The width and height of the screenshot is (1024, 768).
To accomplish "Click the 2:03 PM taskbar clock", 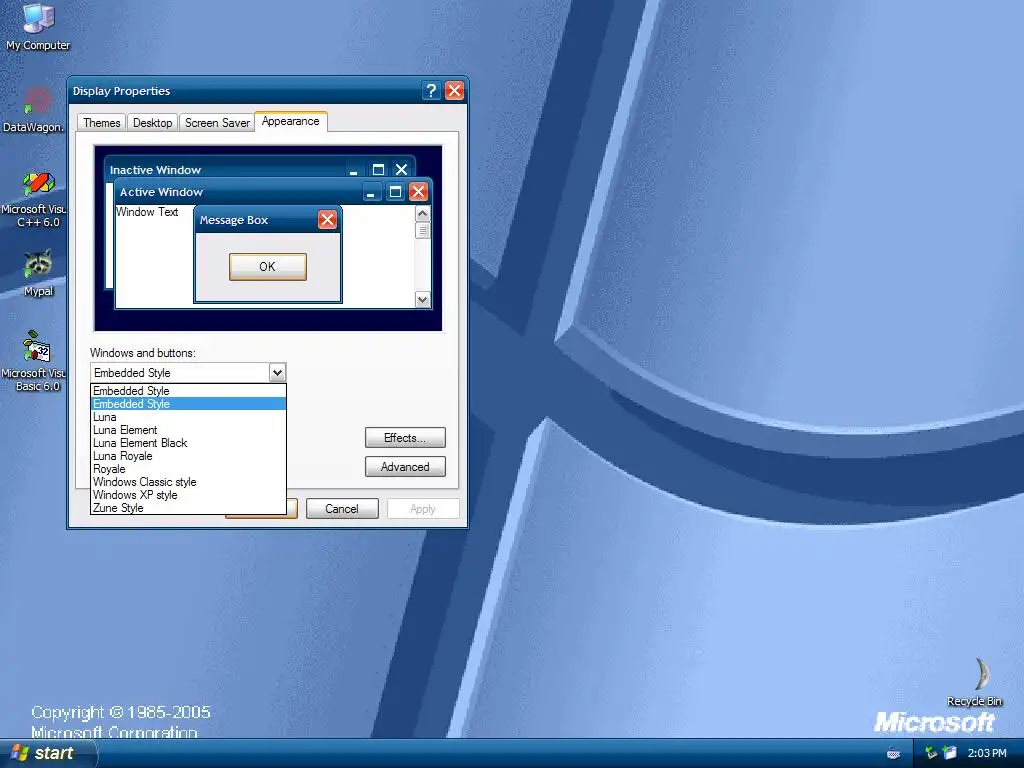I will tap(987, 753).
